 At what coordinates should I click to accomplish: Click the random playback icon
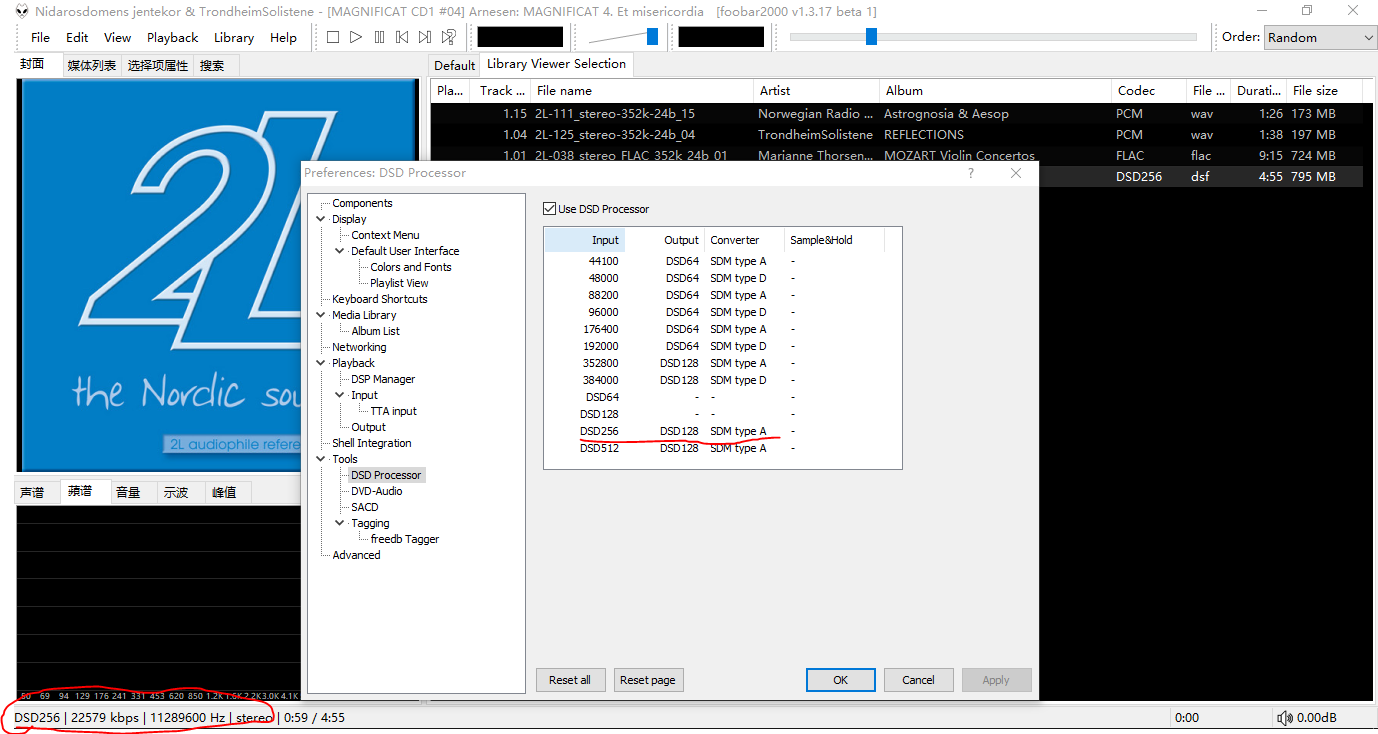(x=449, y=37)
